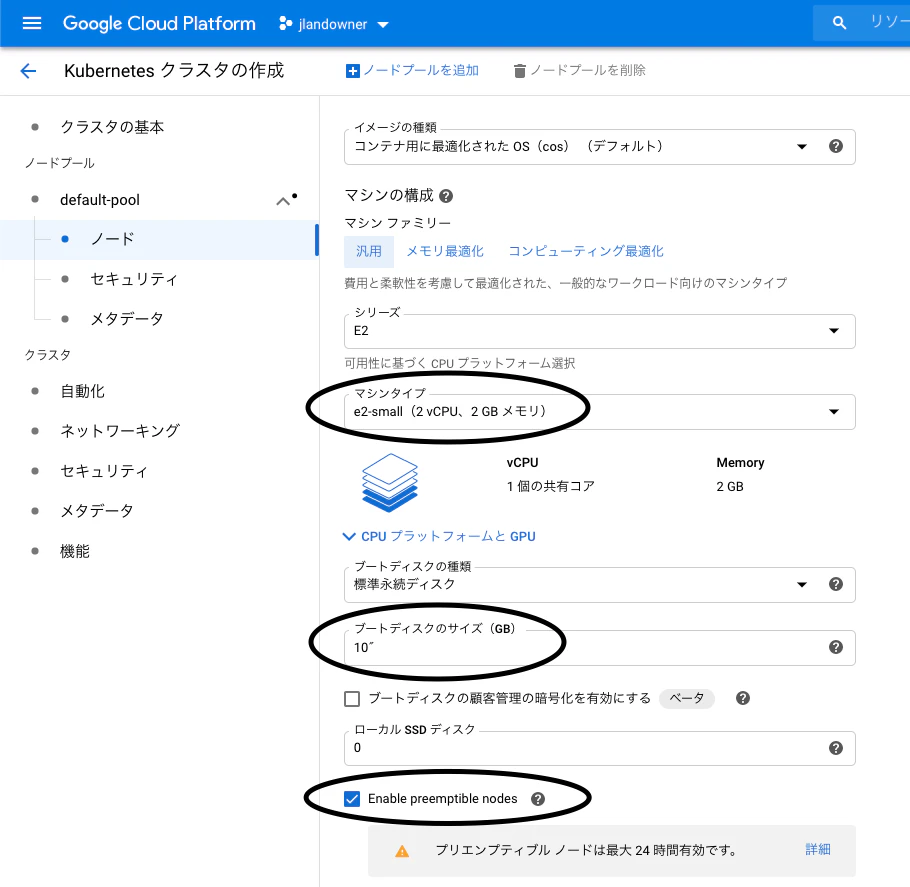This screenshot has width=910, height=887.
Task: Open help for local SSD disk field
Action: [836, 748]
